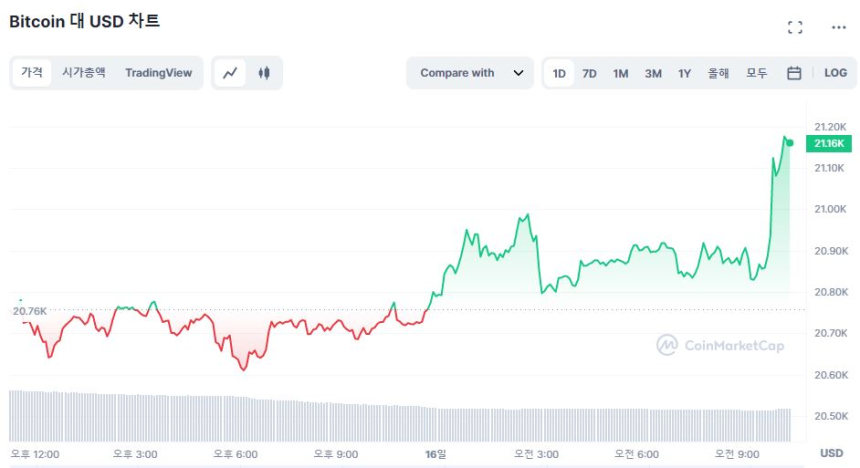This screenshot has width=860, height=468.
Task: Select the 1D time range
Action: pos(559,73)
